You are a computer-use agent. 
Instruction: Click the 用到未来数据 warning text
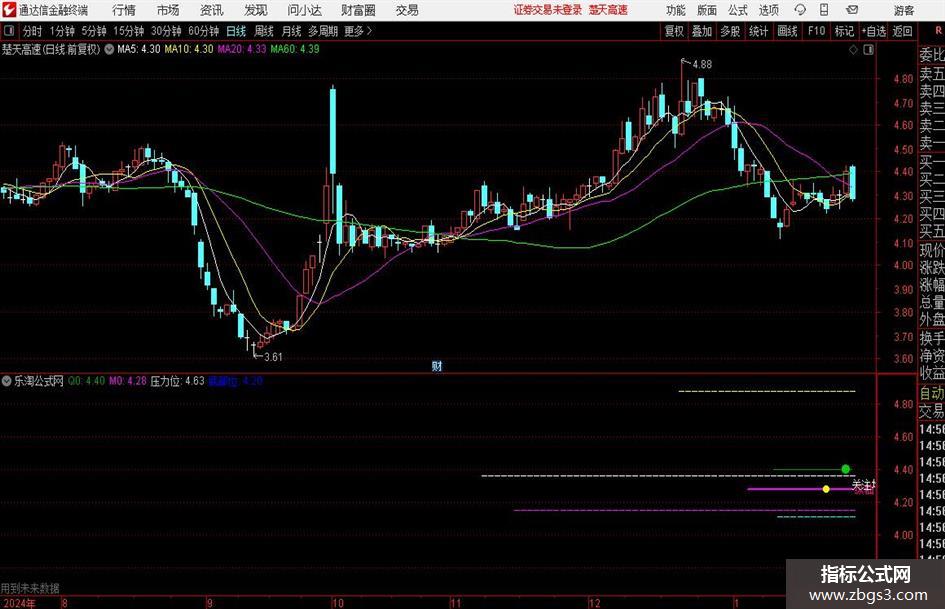[30, 588]
